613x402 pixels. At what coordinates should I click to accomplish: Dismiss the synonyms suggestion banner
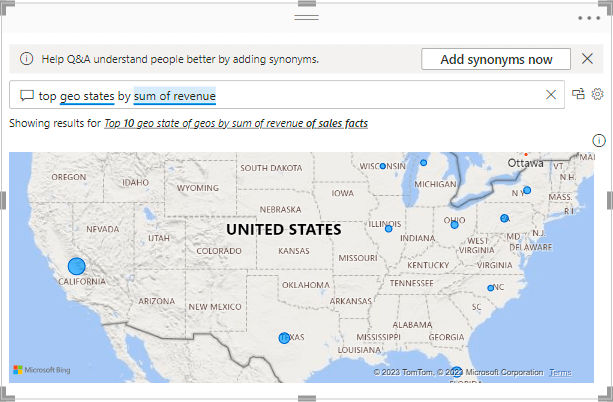tap(587, 59)
